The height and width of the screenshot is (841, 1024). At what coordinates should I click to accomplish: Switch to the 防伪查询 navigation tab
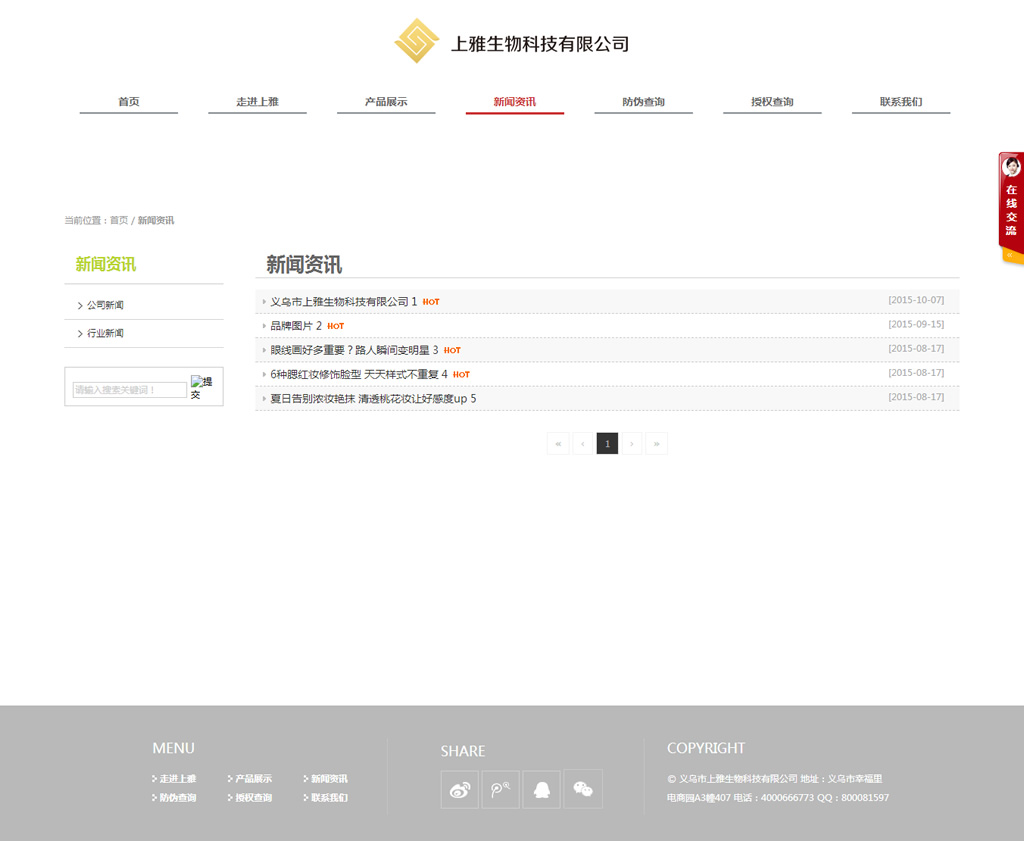[643, 102]
